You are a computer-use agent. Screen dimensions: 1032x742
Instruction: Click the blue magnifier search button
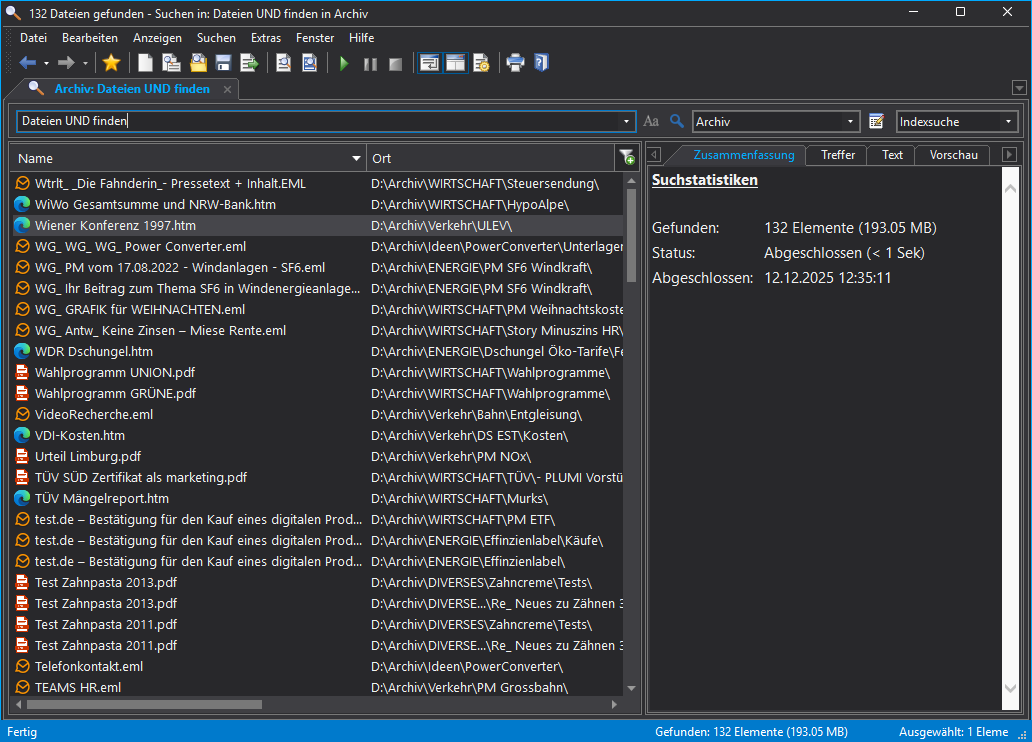[677, 121]
